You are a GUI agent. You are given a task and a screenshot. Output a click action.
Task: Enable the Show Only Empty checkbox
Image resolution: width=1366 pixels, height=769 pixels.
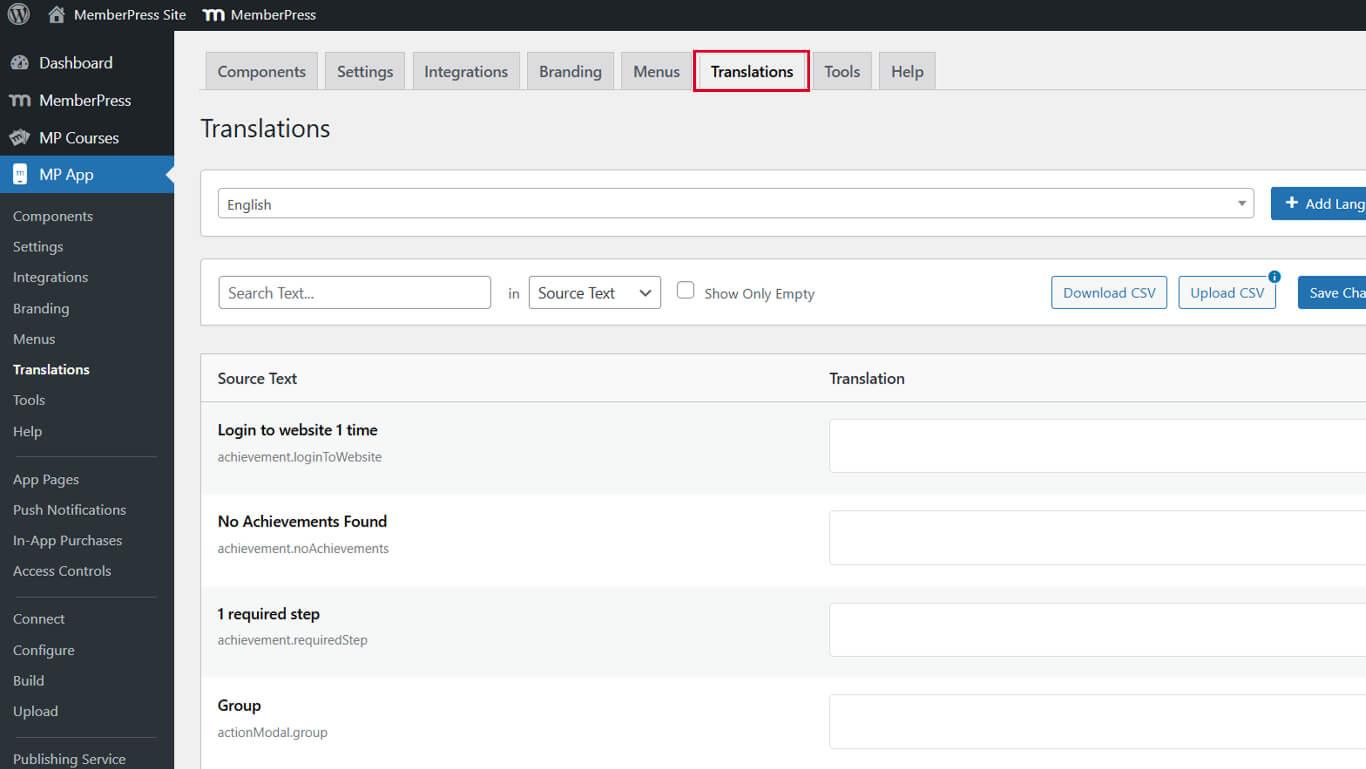686,289
